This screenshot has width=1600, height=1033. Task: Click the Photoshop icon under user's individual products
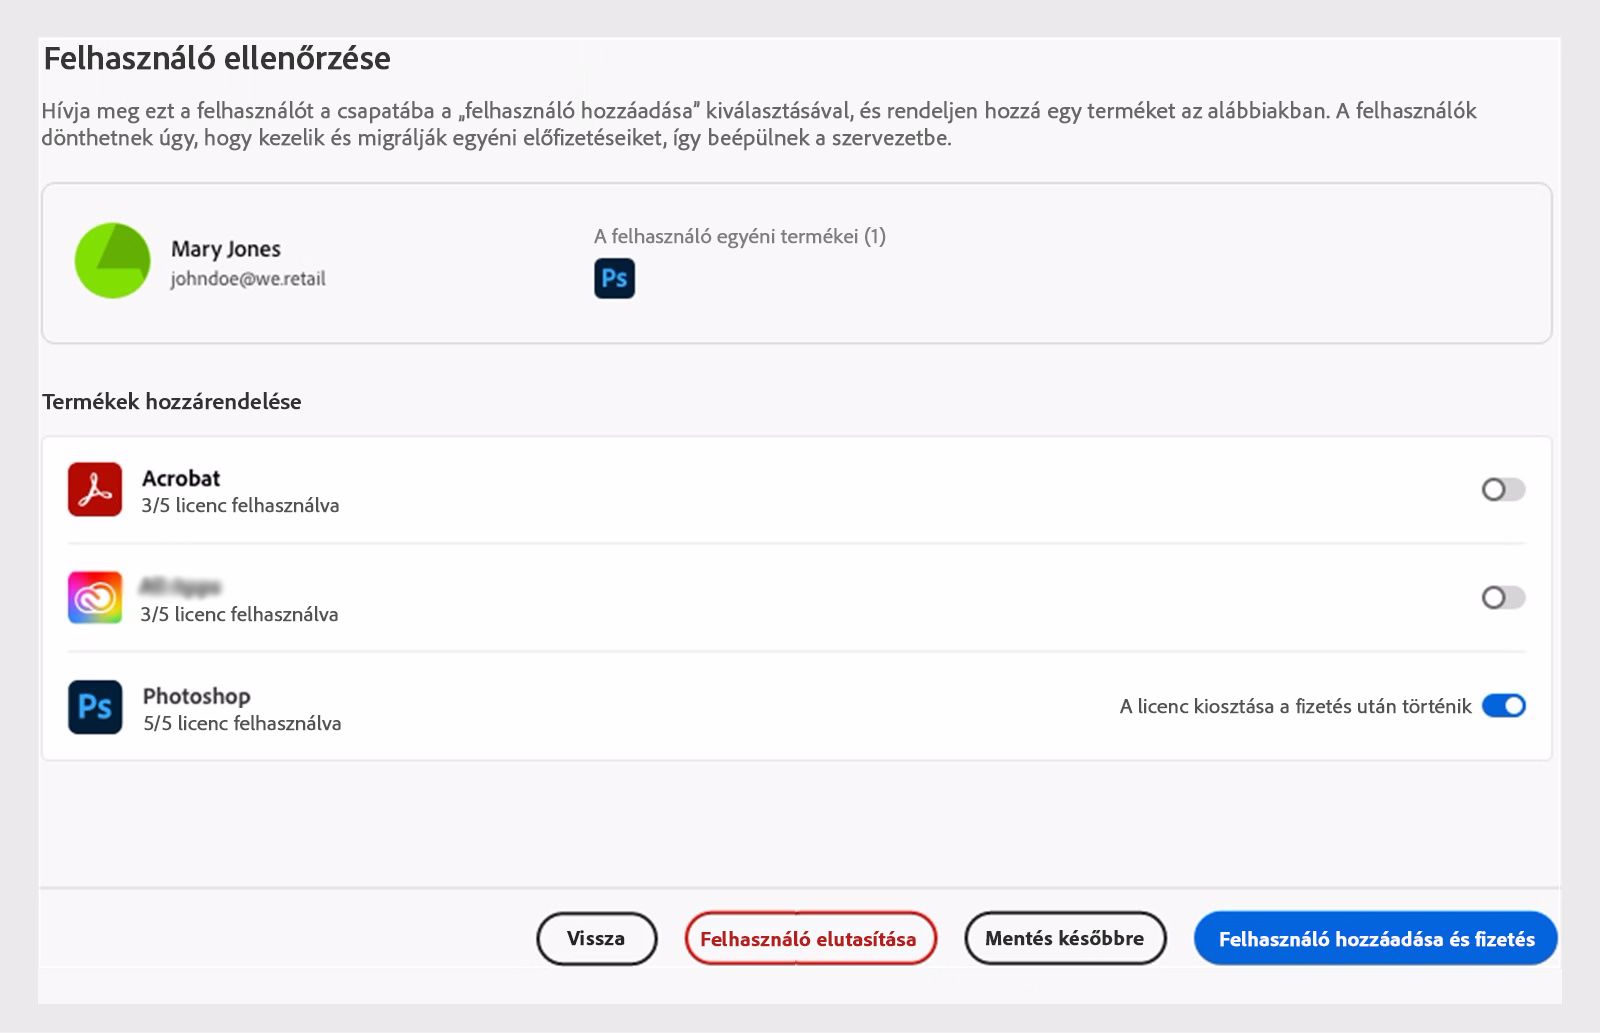[x=614, y=278]
